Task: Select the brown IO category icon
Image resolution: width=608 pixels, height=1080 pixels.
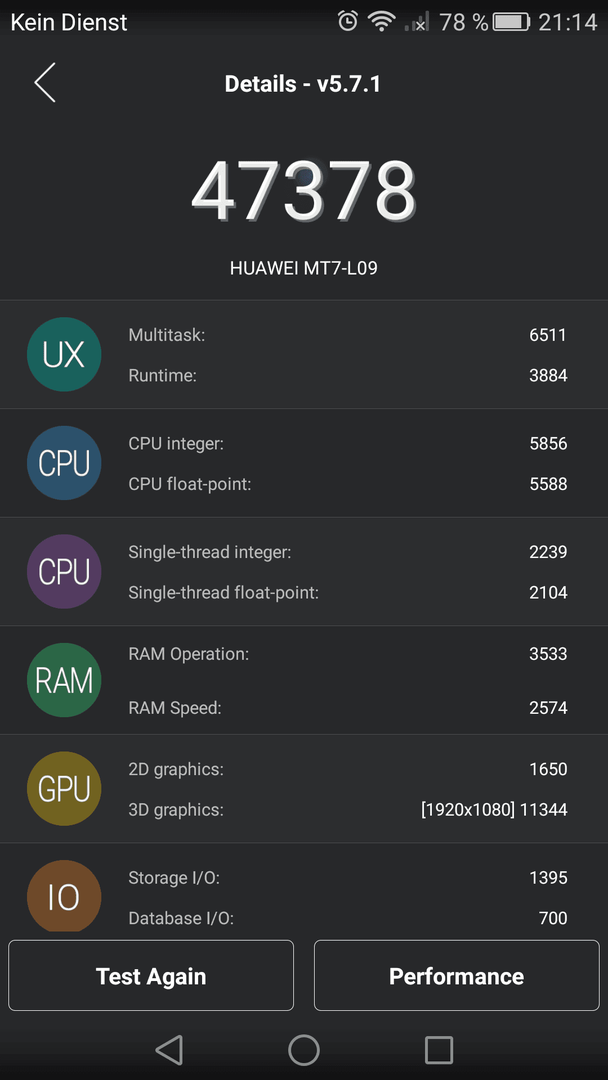Action: coord(64,895)
